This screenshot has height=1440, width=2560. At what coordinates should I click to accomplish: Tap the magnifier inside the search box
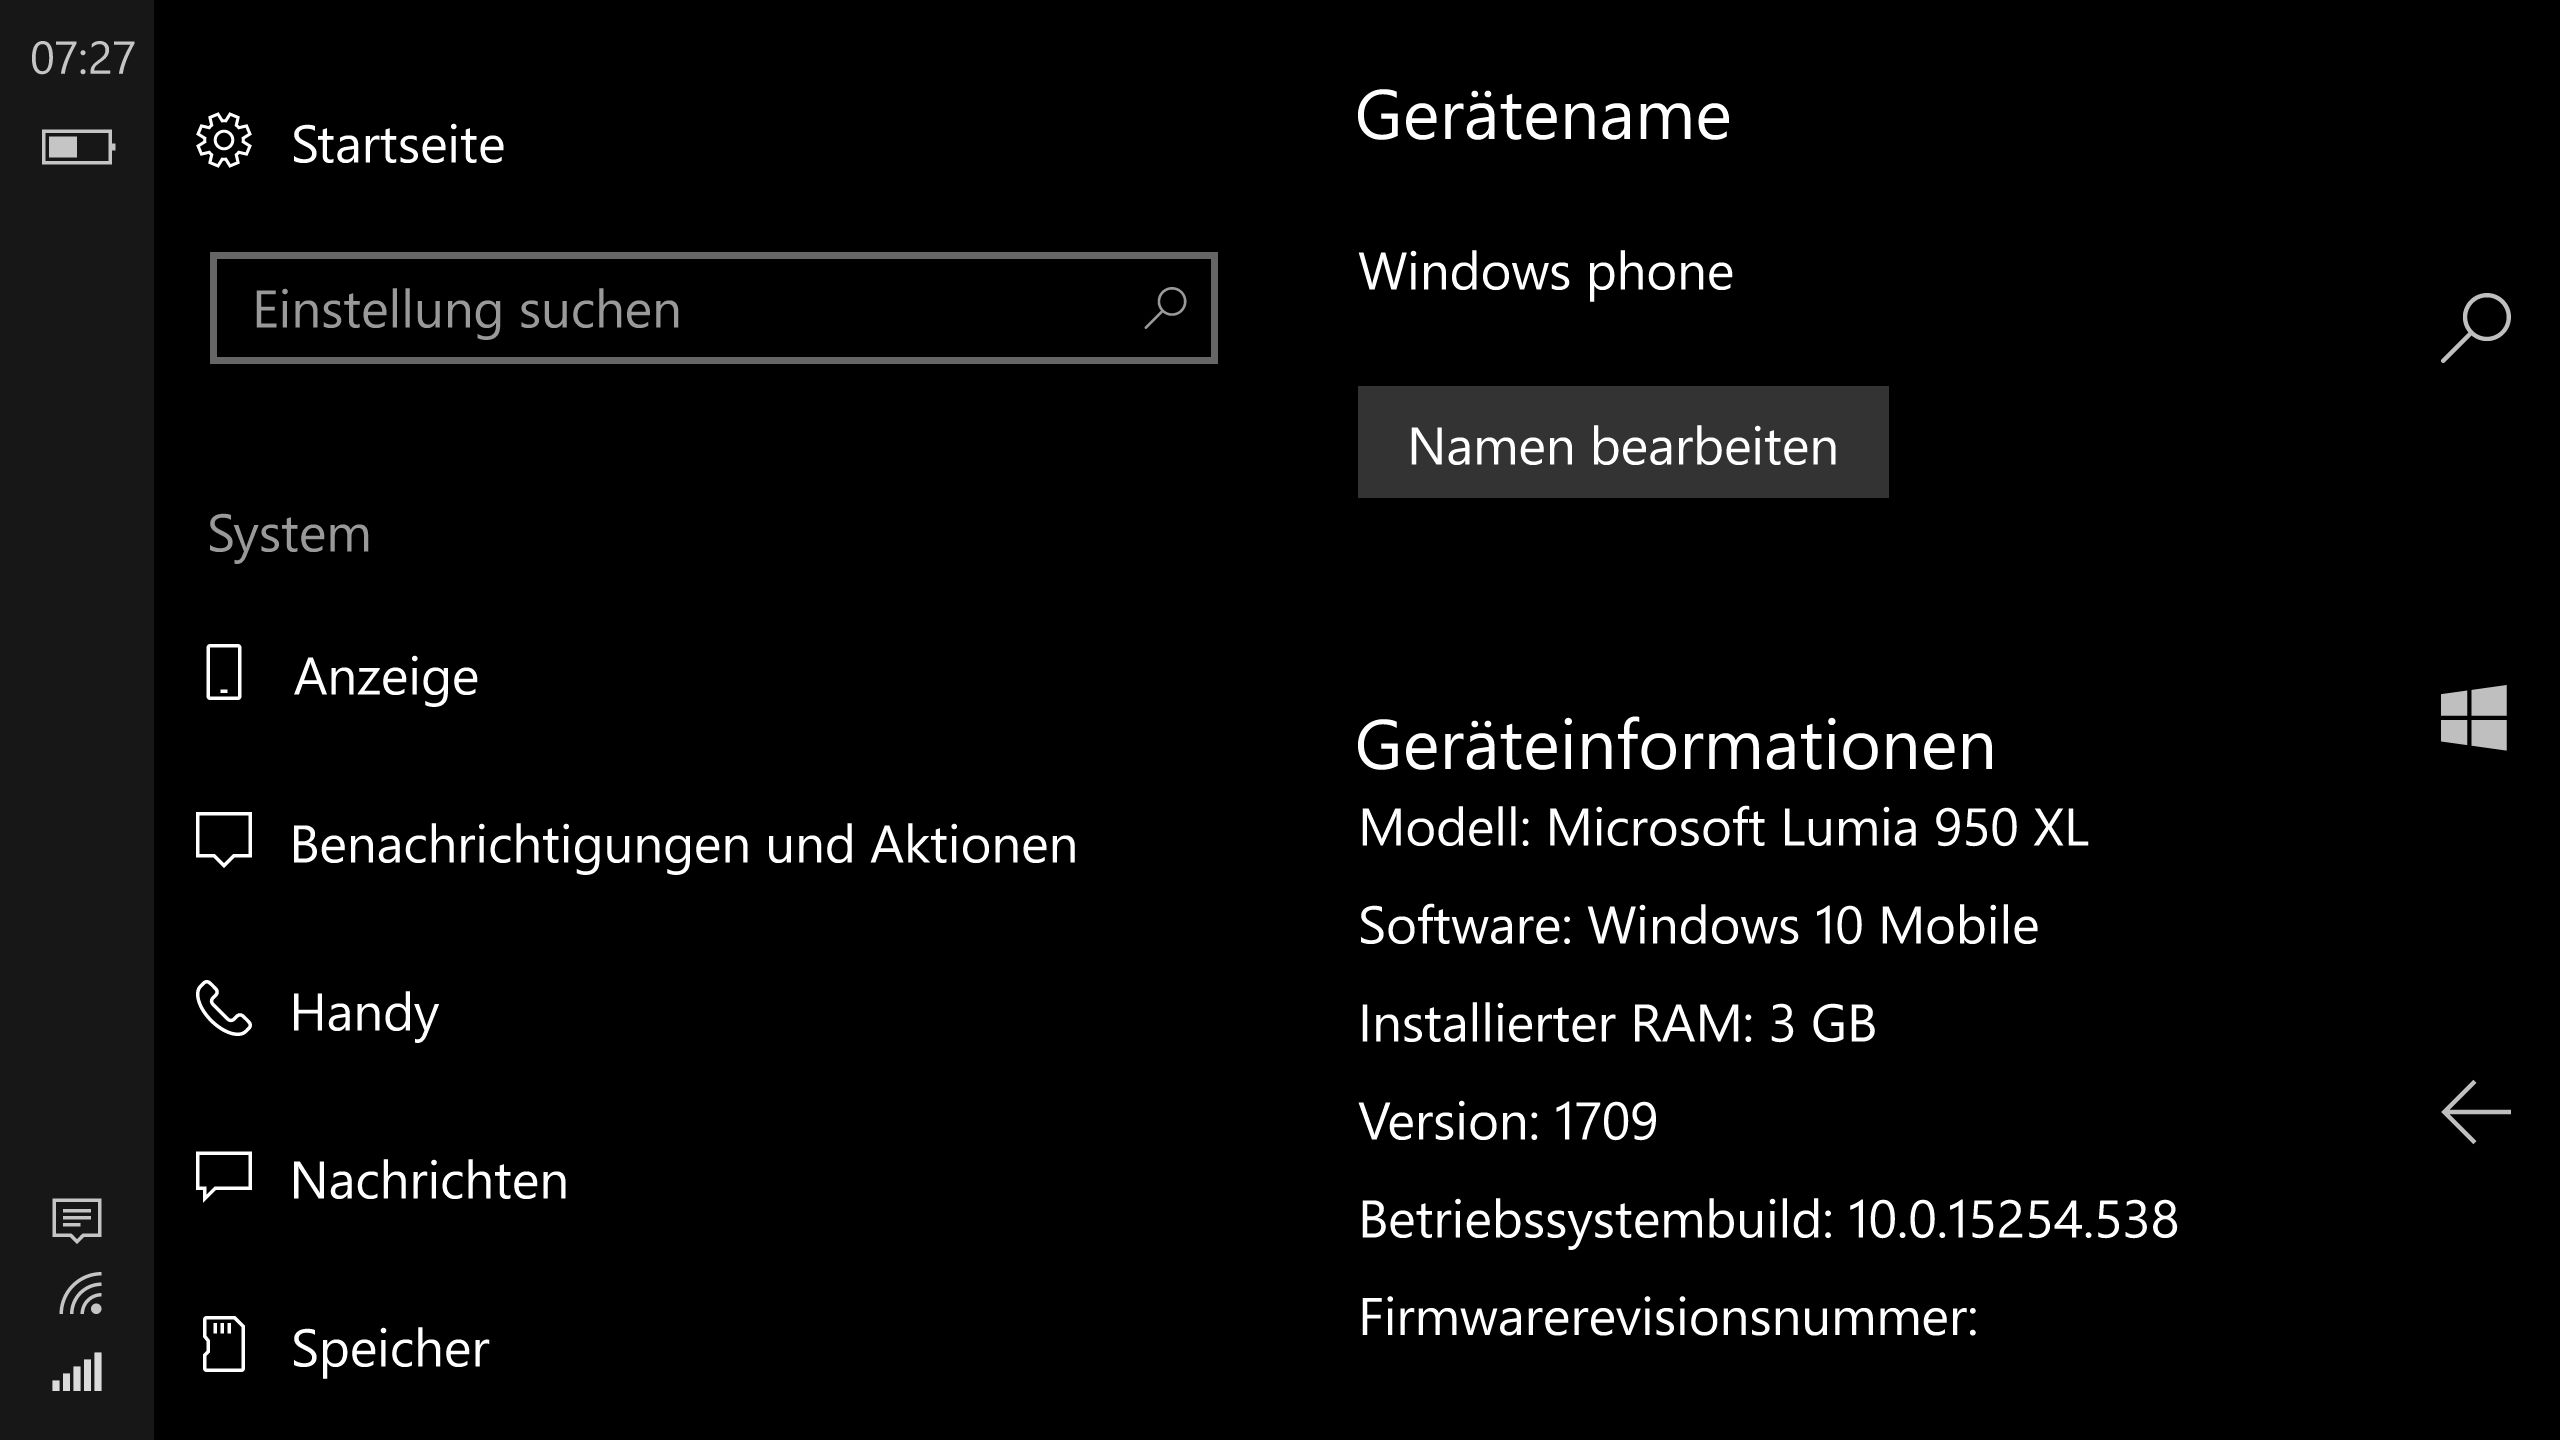coord(1166,308)
